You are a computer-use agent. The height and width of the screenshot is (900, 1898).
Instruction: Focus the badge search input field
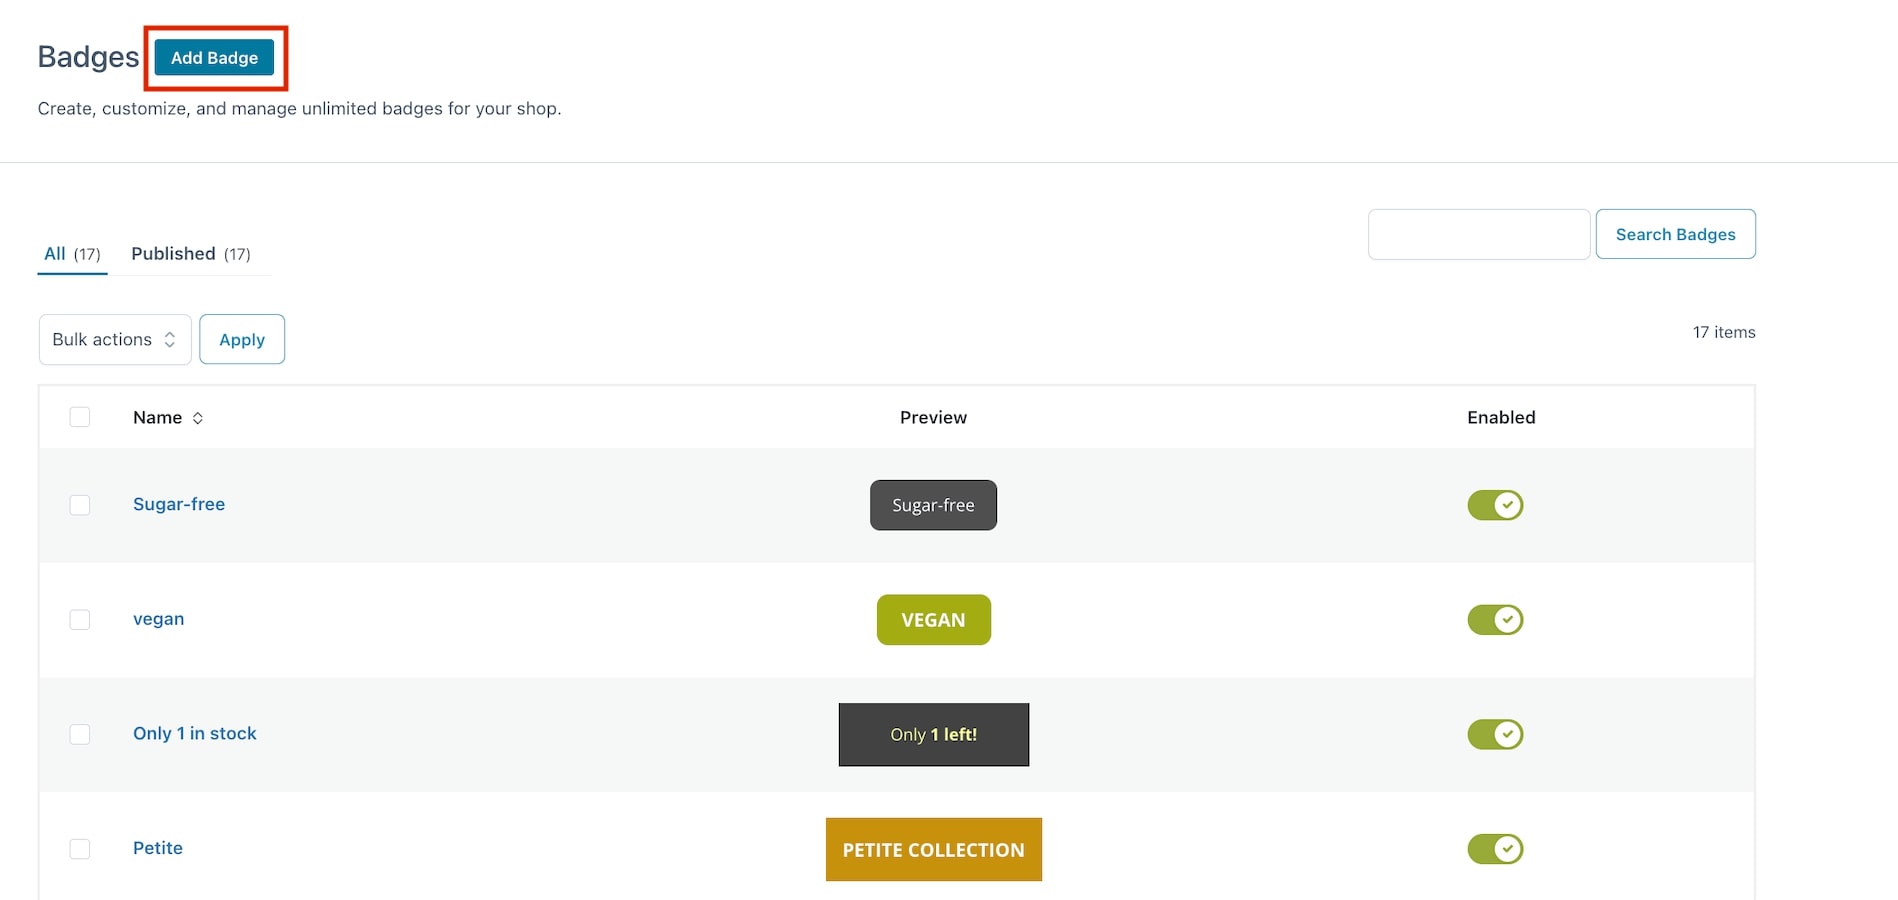click(1479, 234)
